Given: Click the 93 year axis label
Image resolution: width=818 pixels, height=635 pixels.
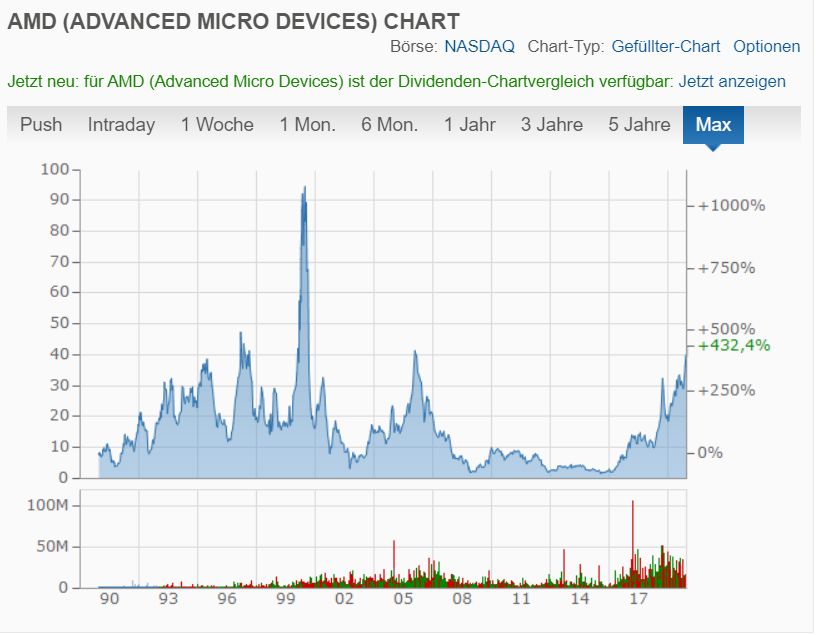Looking at the screenshot, I should pyautogui.click(x=168, y=598).
